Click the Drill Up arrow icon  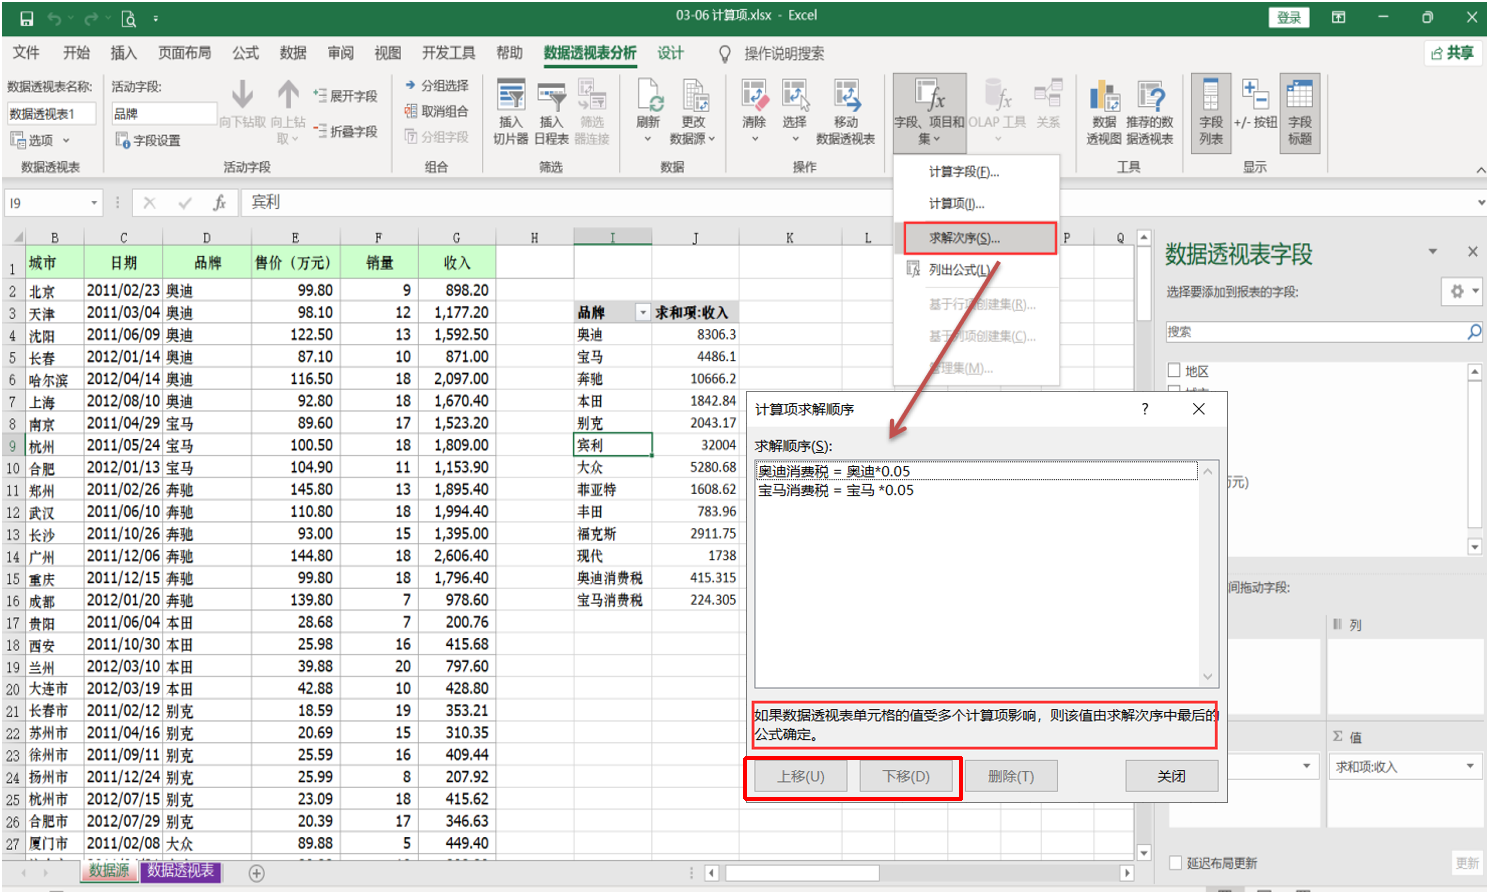coord(288,95)
